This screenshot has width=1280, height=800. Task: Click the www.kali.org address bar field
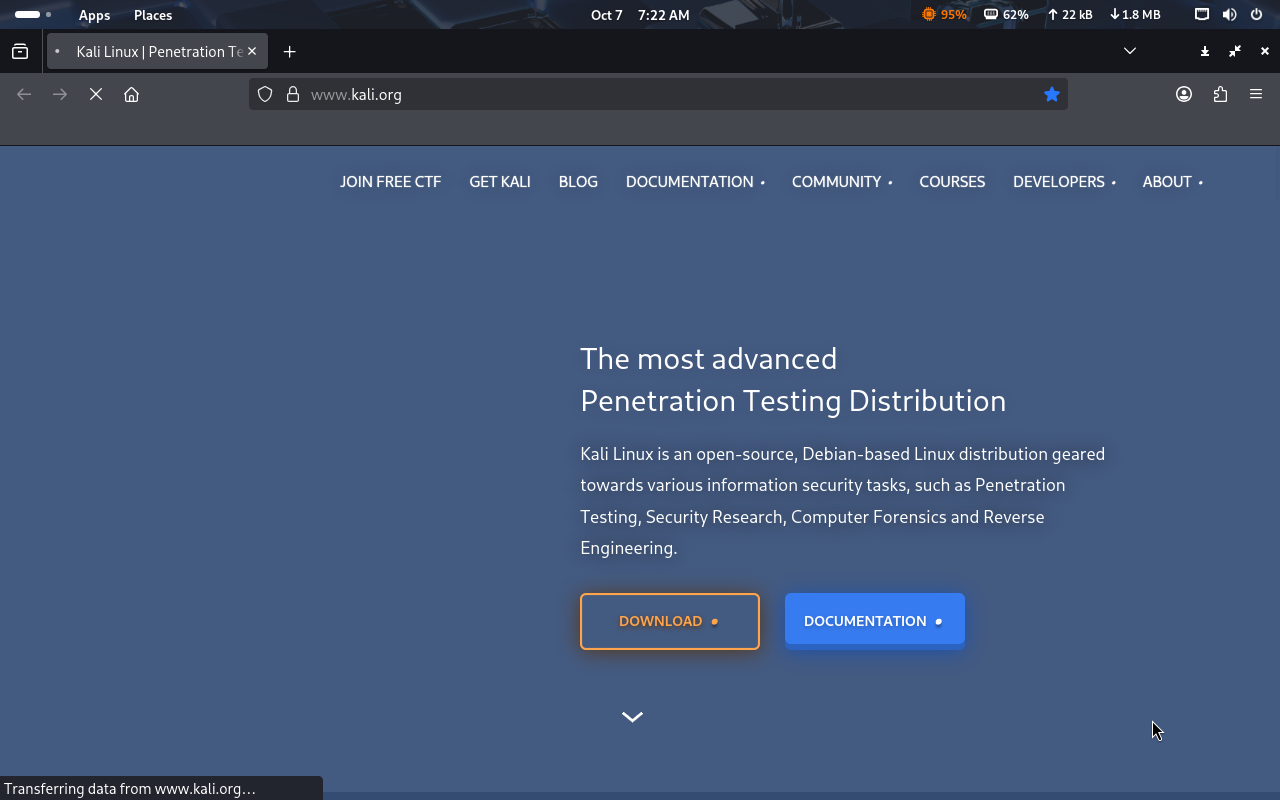(x=650, y=94)
